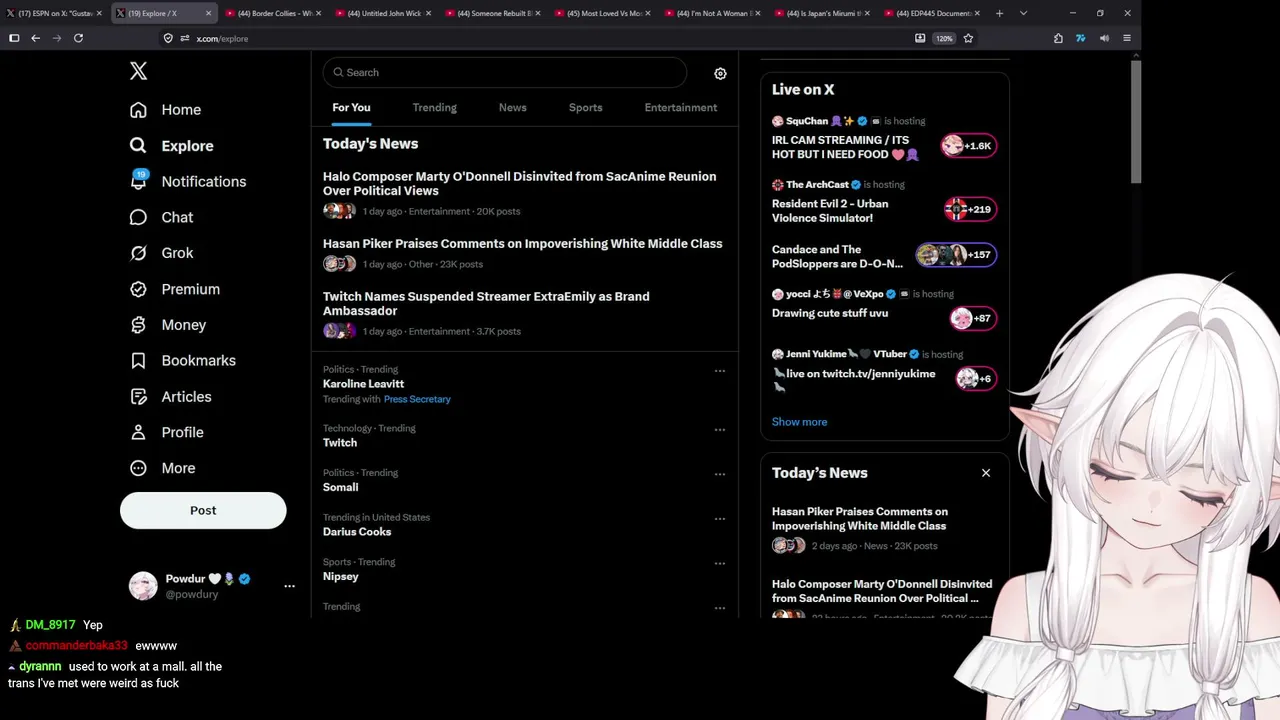Select the For You tab
Screen dimensions: 1280x720
[351, 108]
